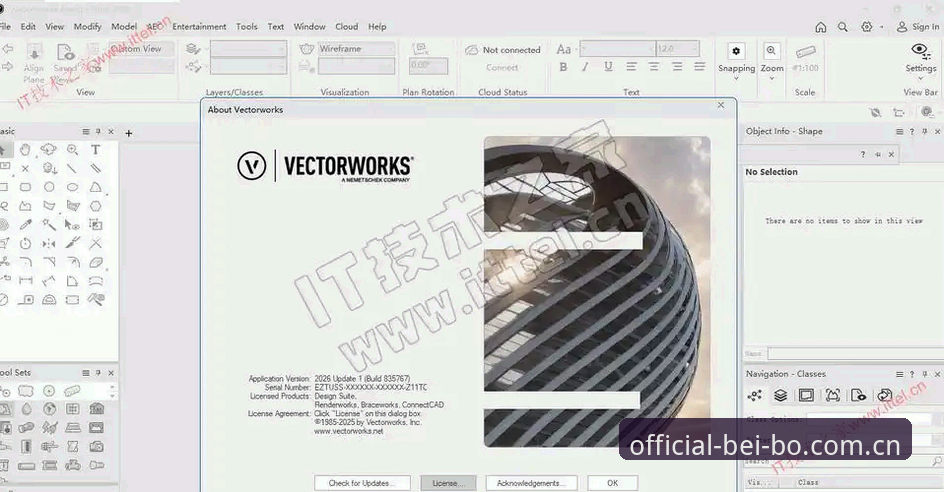The height and width of the screenshot is (492, 944).
Task: Select the Rounded Rectangle tool
Action: click(x=25, y=187)
